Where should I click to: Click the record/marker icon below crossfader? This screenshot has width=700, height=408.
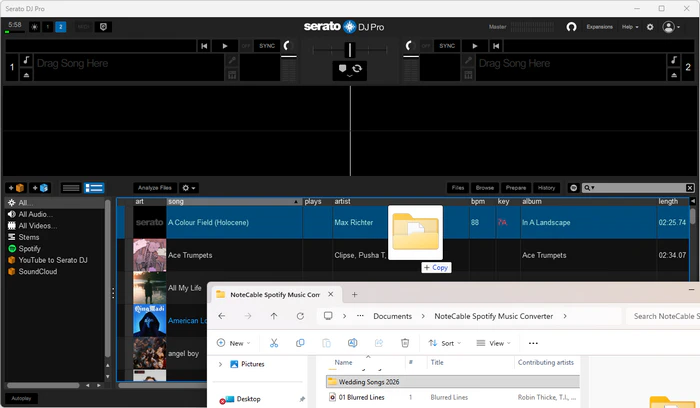click(x=342, y=68)
